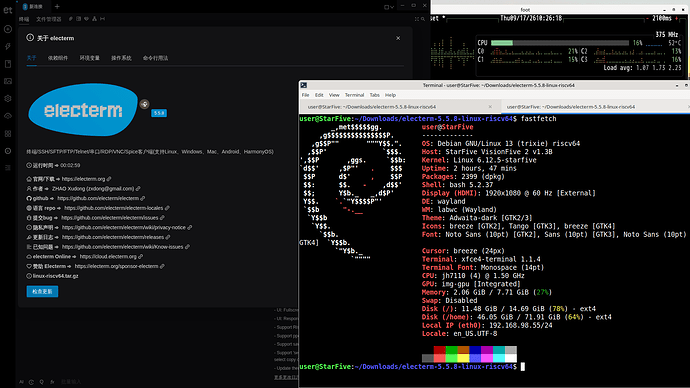Switch to the 文件管理器 view tab
This screenshot has height=388, width=690.
49,19
